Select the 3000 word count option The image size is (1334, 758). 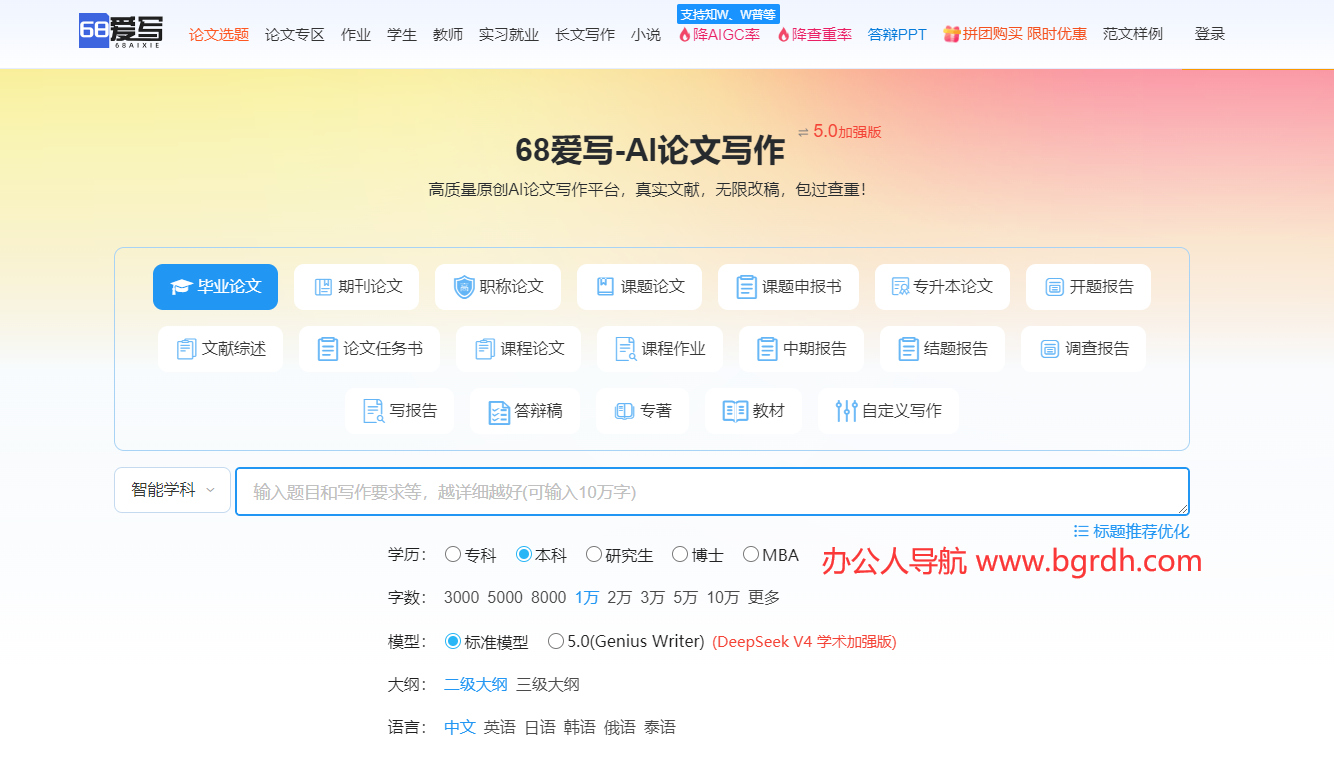click(x=461, y=597)
